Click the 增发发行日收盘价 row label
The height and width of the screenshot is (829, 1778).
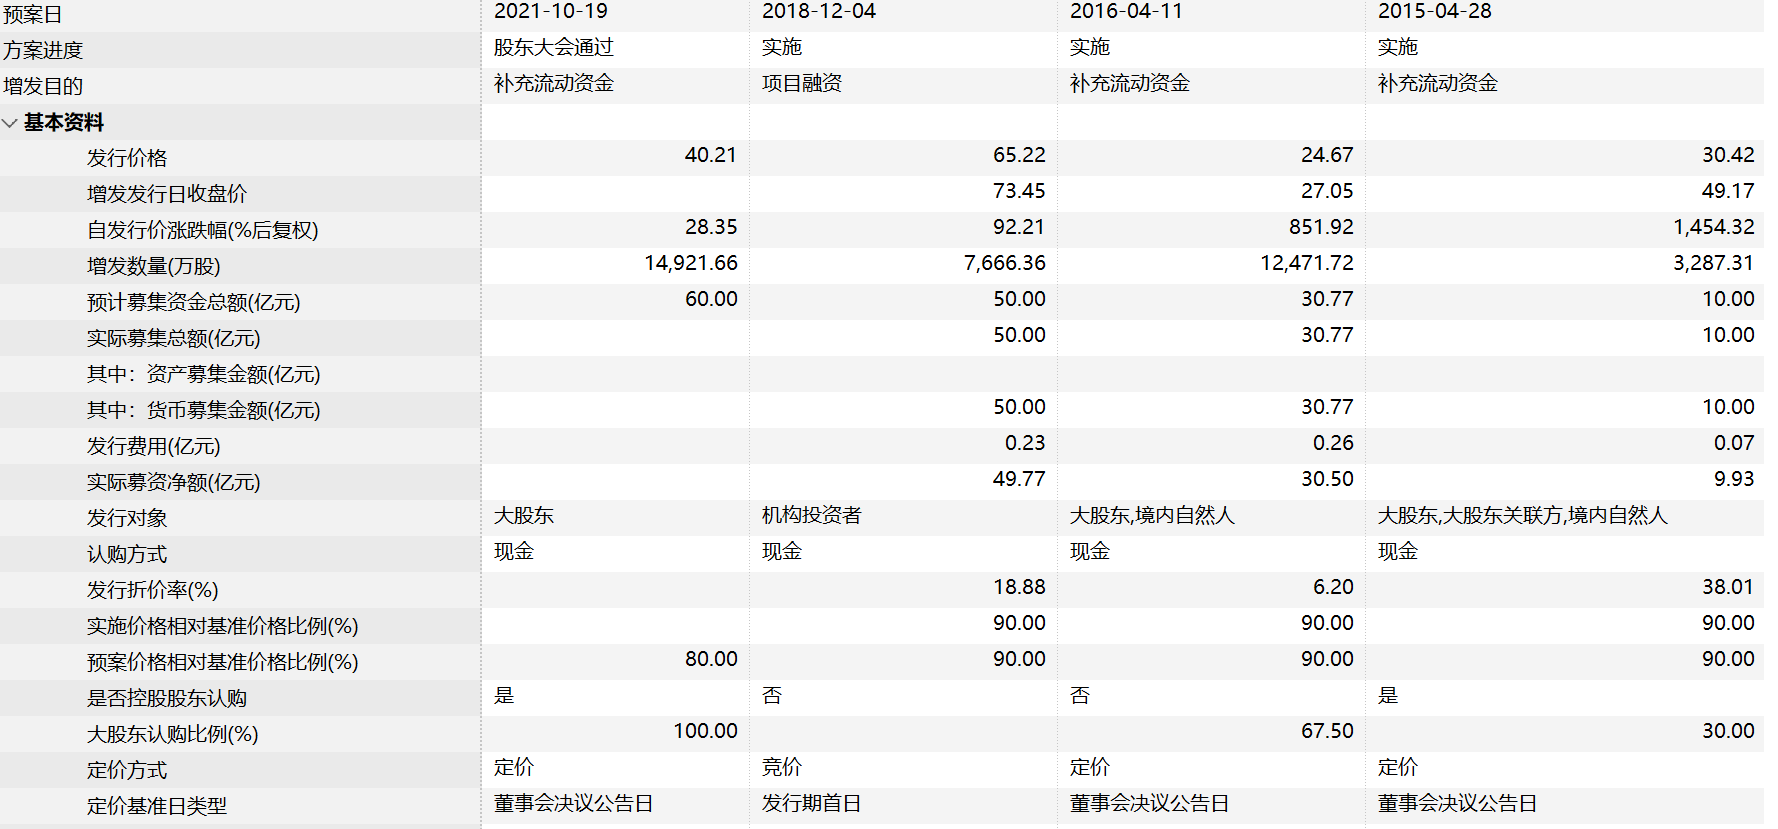click(x=167, y=194)
